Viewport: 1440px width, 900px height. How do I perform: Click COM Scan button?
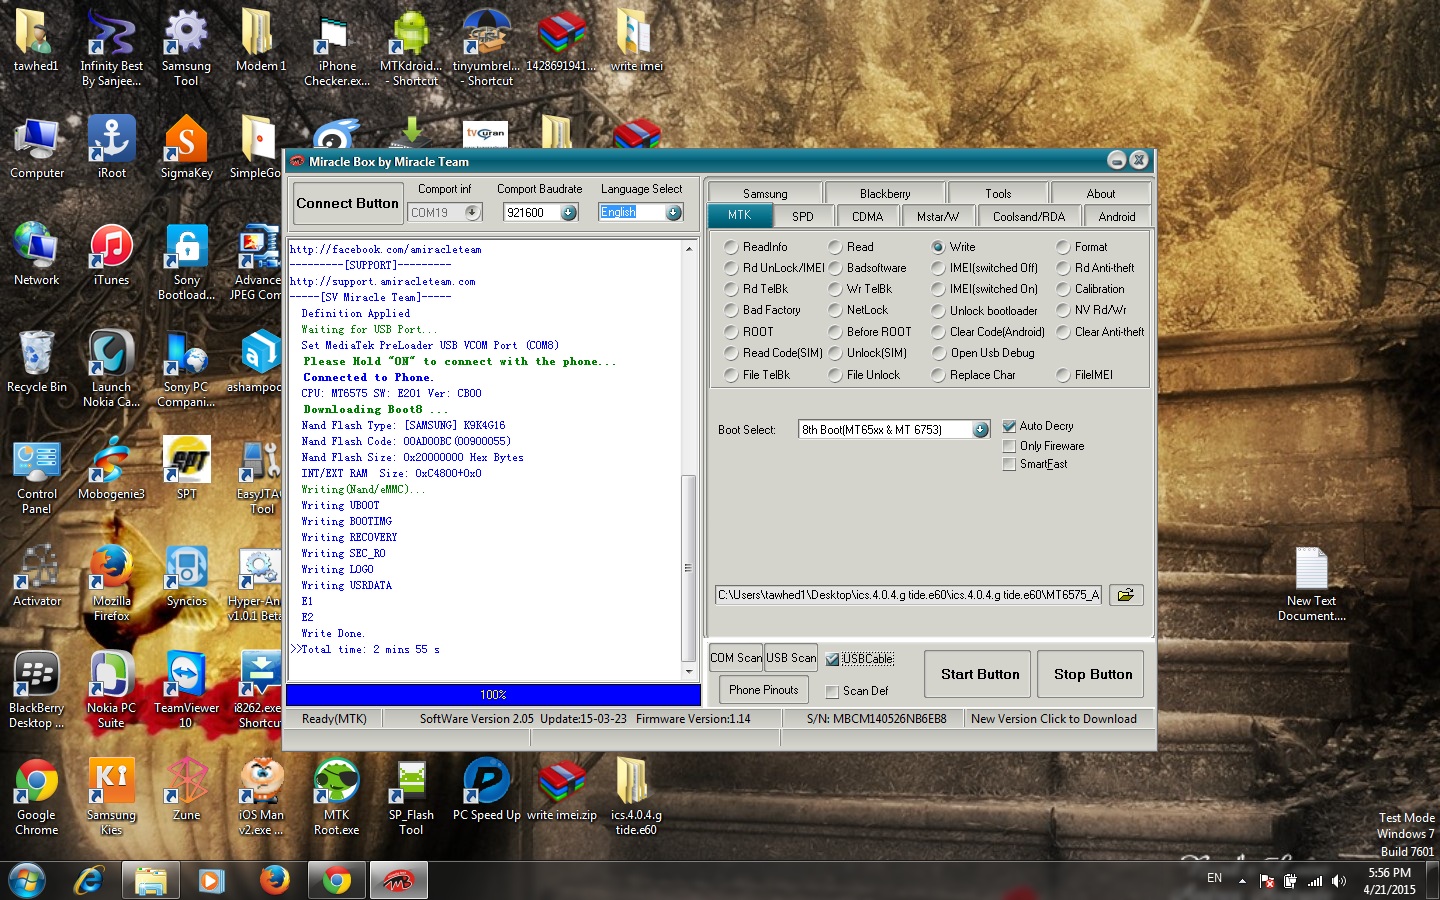tap(736, 657)
